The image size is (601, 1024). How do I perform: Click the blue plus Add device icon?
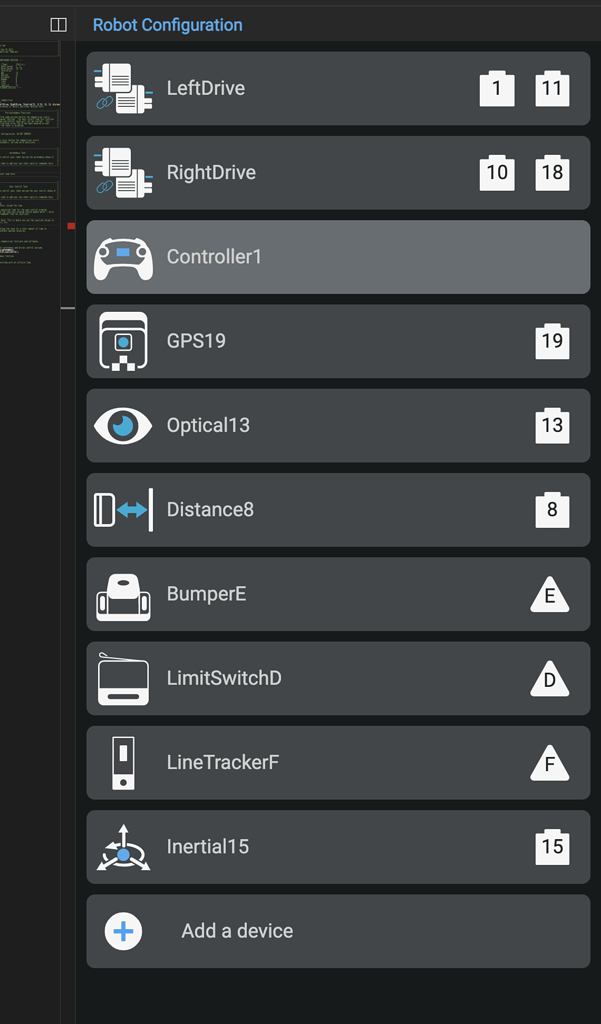[x=123, y=931]
